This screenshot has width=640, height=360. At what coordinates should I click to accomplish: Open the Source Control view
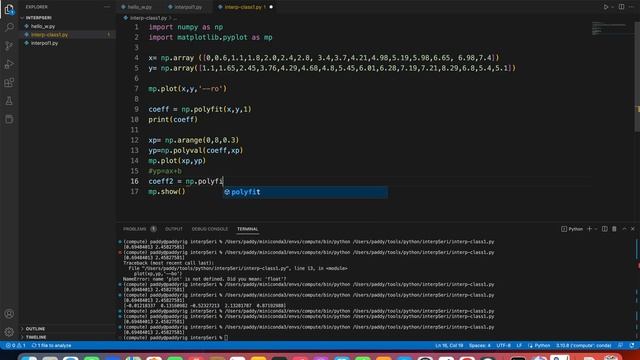click(9, 46)
